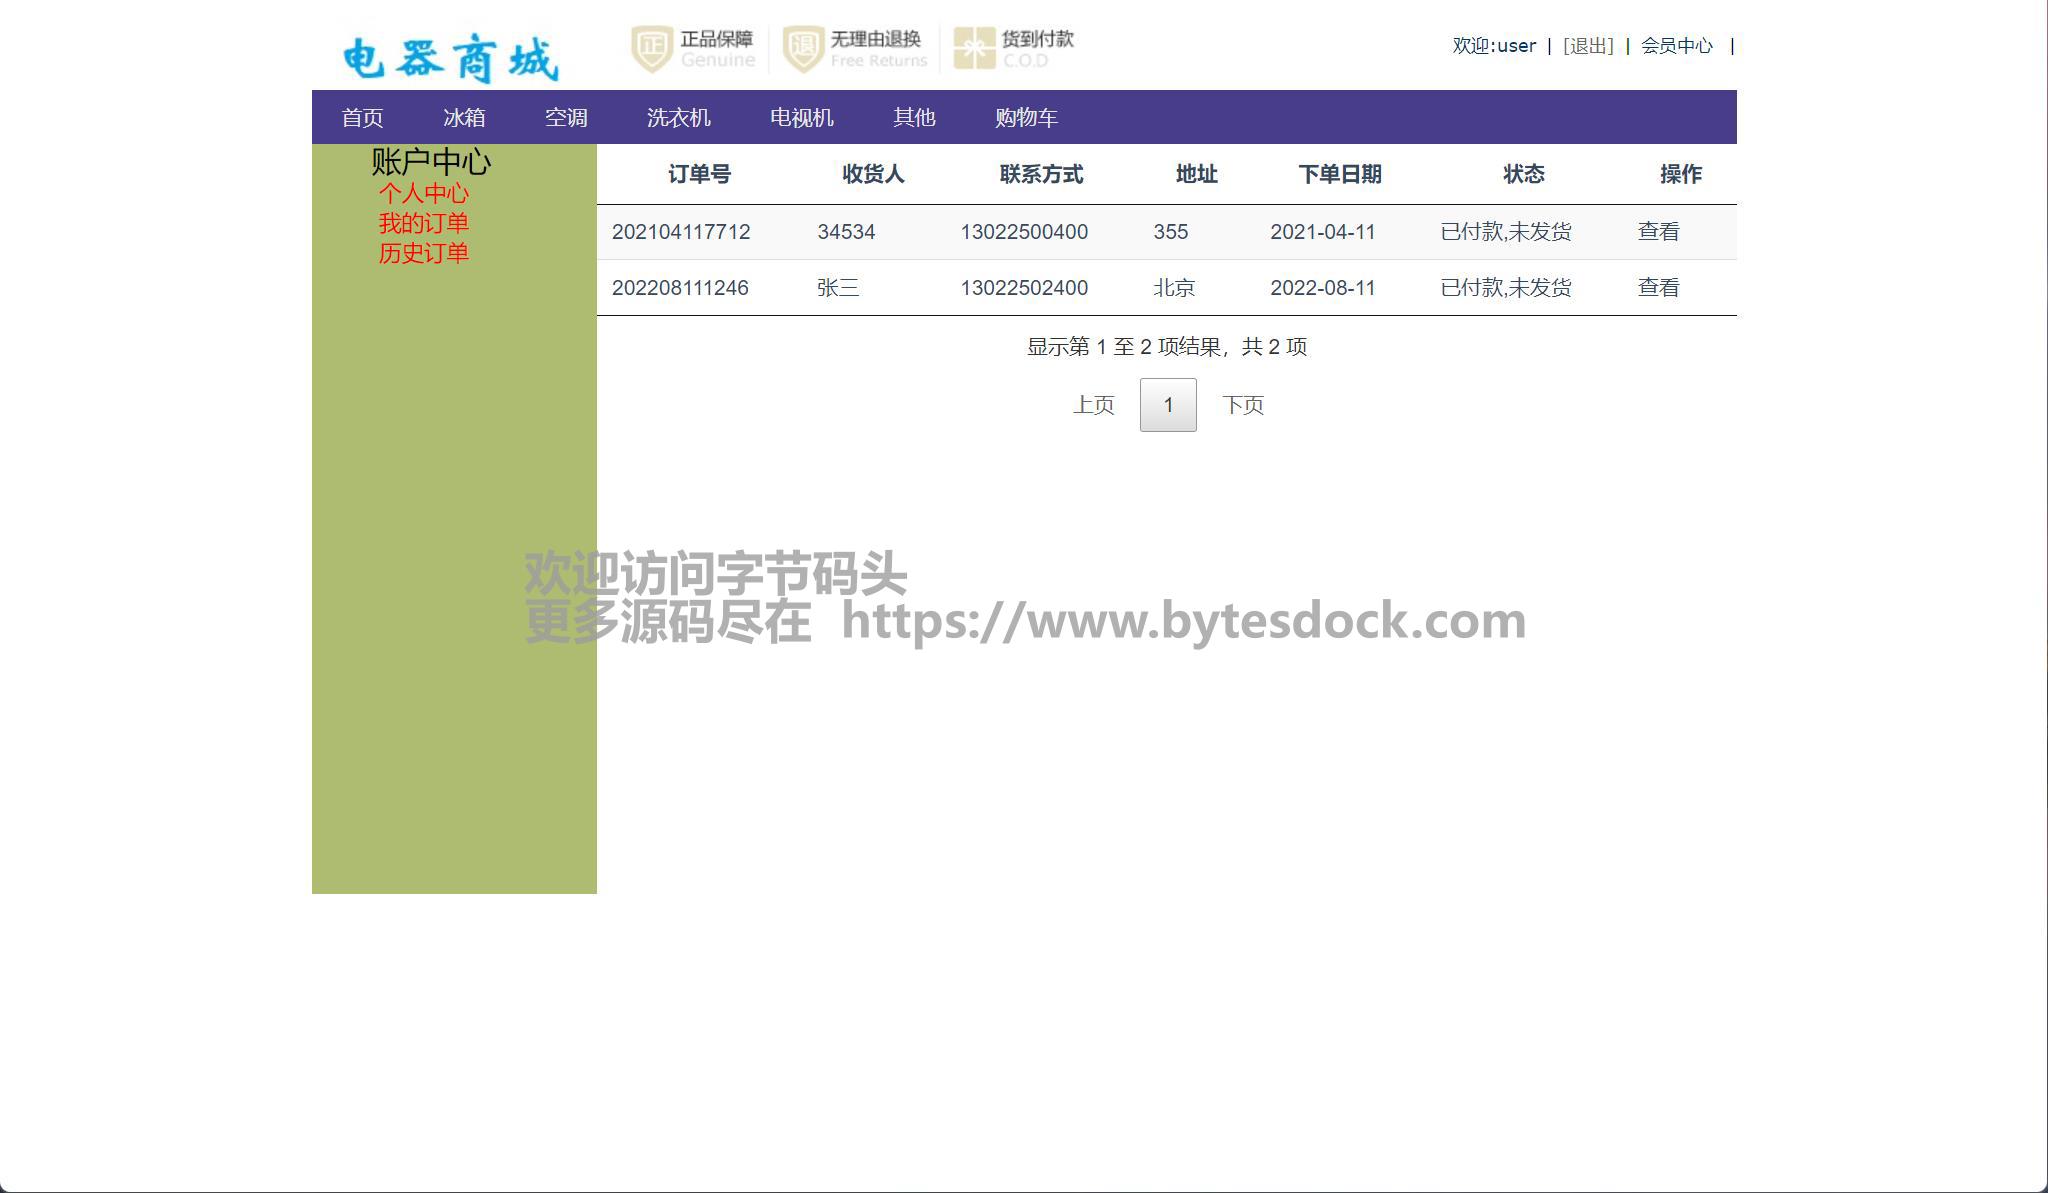Image resolution: width=2048 pixels, height=1193 pixels.
Task: Click the 正品保障 Genuine badge icon
Action: [x=652, y=49]
